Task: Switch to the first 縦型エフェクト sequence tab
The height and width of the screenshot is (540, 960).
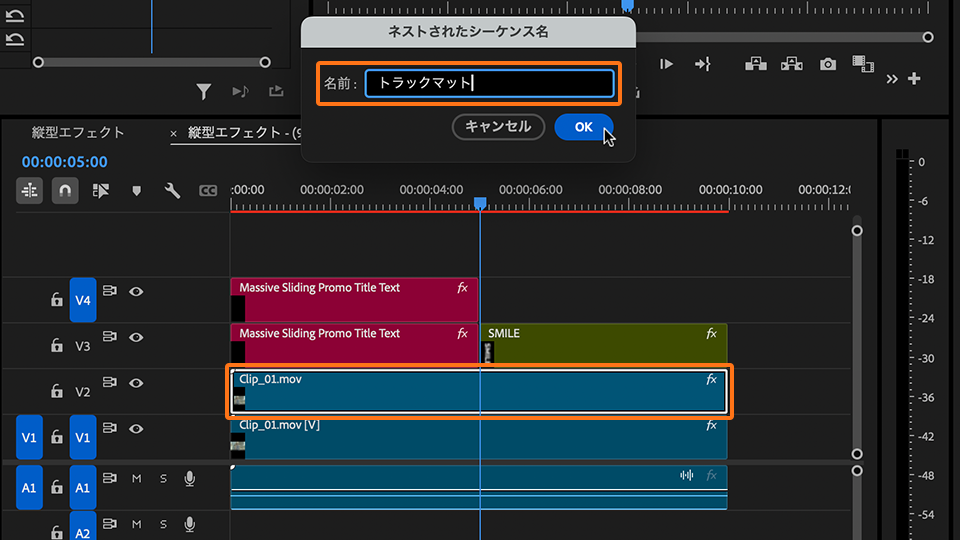Action: click(78, 132)
